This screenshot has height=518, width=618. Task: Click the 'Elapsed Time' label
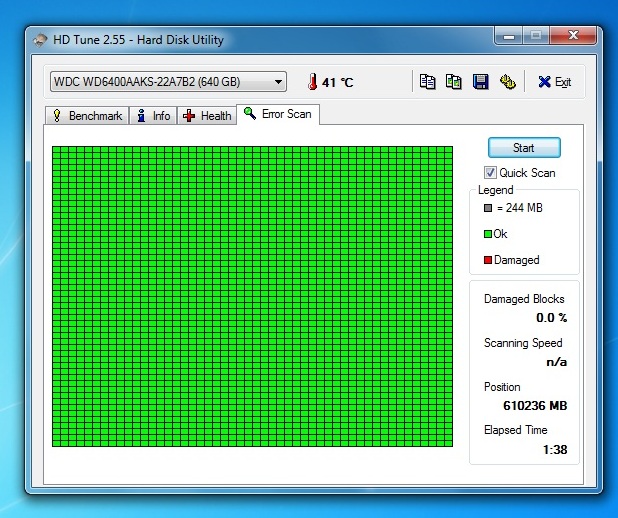coord(516,430)
